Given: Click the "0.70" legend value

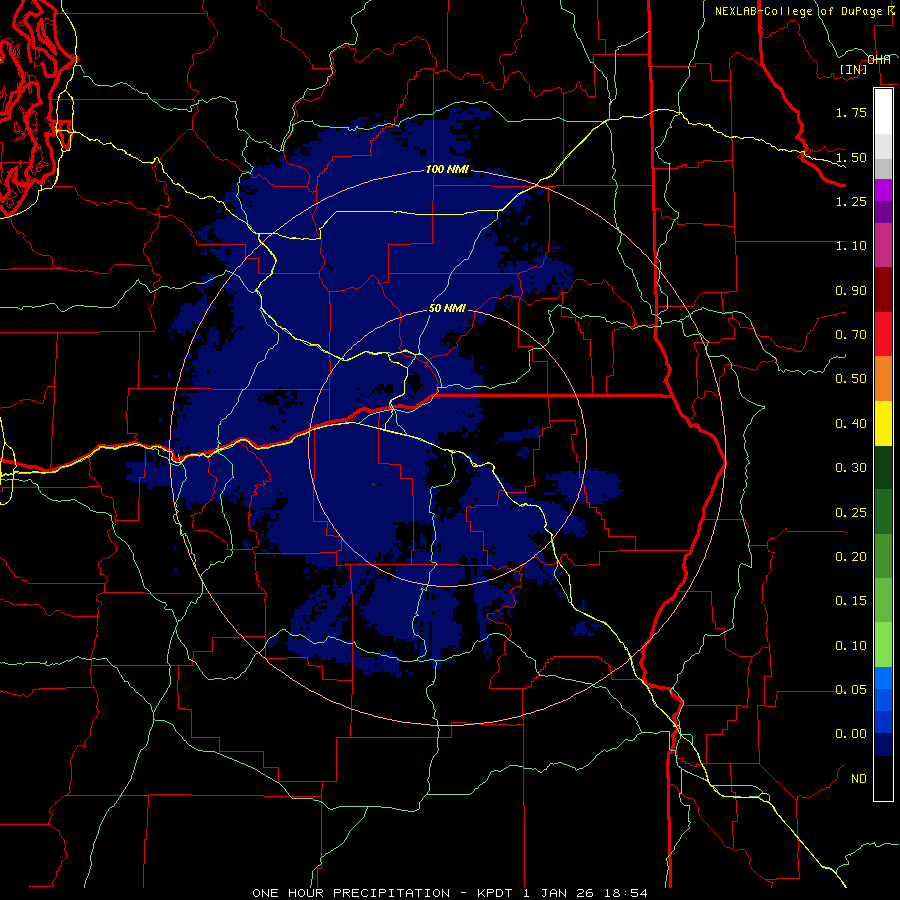Looking at the screenshot, I should click(851, 334).
